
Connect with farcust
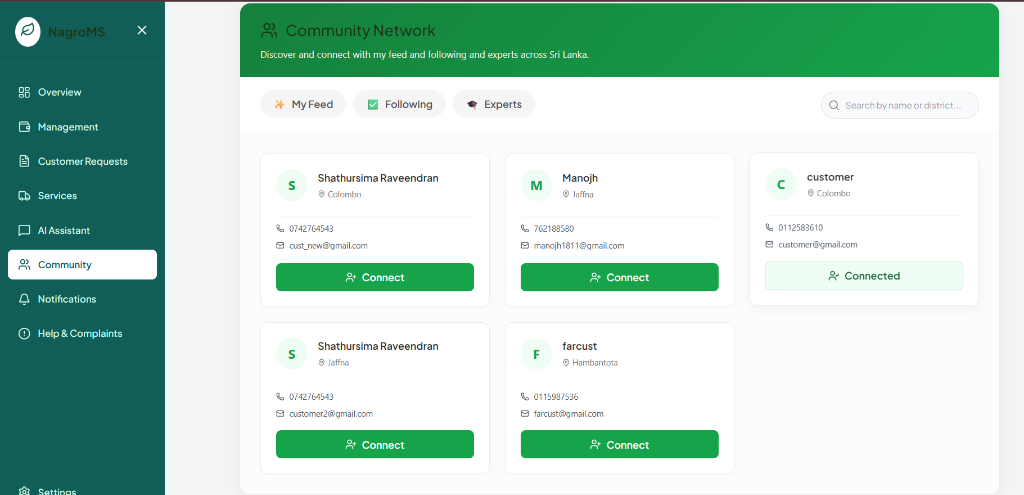(x=620, y=444)
